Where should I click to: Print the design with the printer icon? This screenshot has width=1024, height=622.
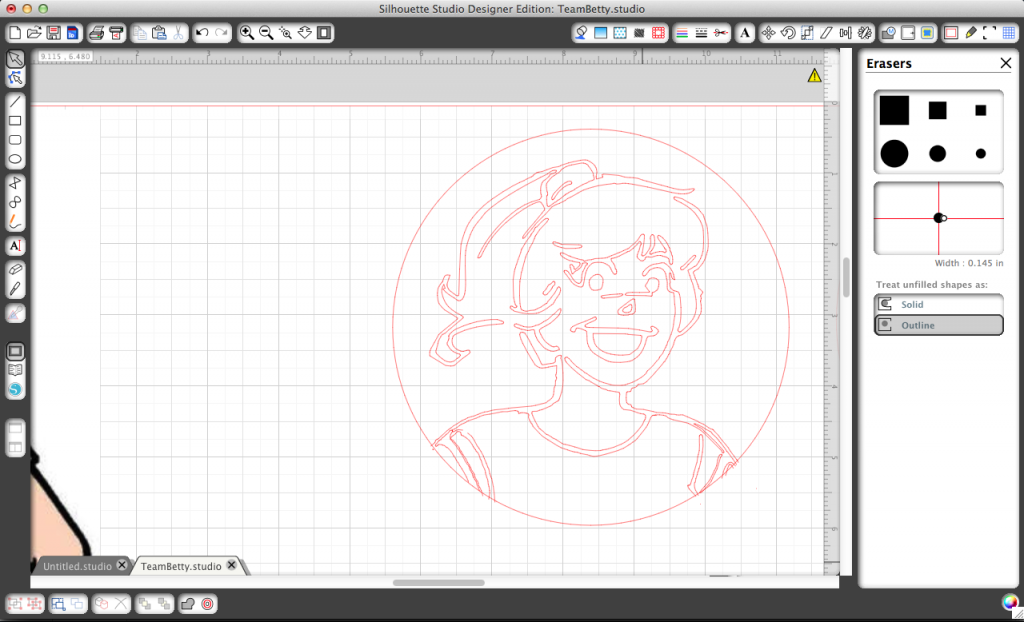(x=97, y=33)
